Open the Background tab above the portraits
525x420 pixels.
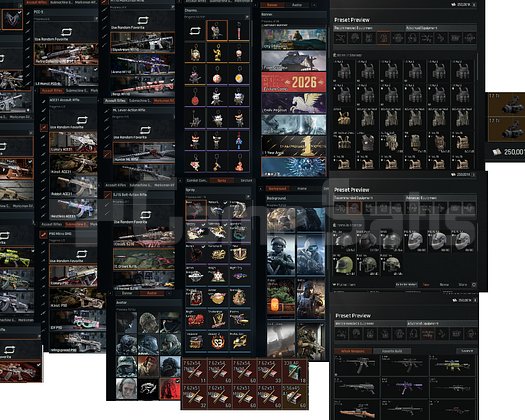[x=277, y=189]
